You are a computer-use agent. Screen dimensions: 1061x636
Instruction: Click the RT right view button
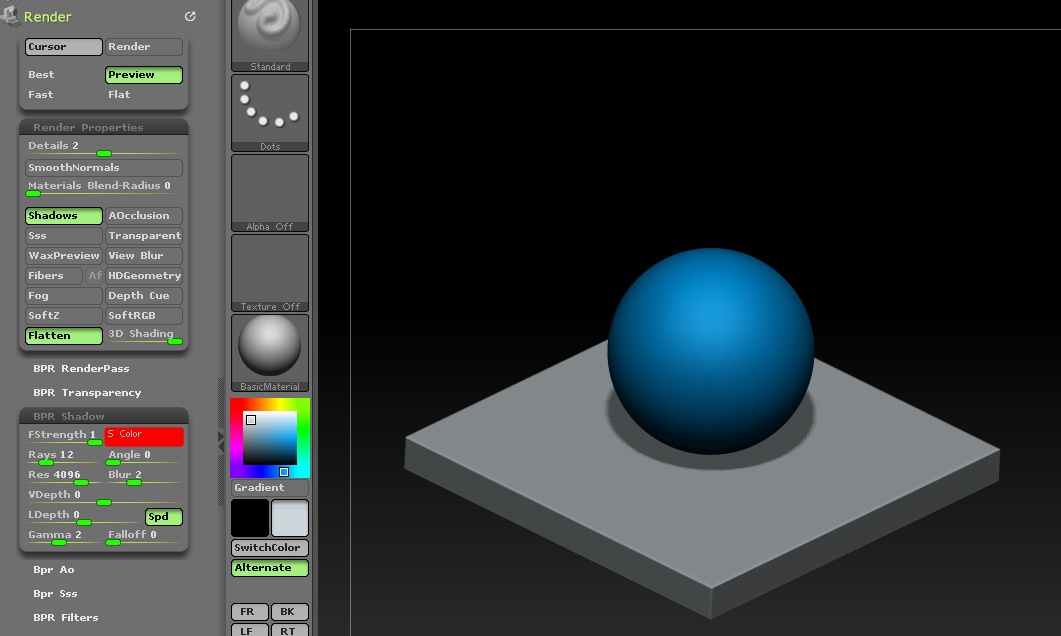(x=290, y=631)
